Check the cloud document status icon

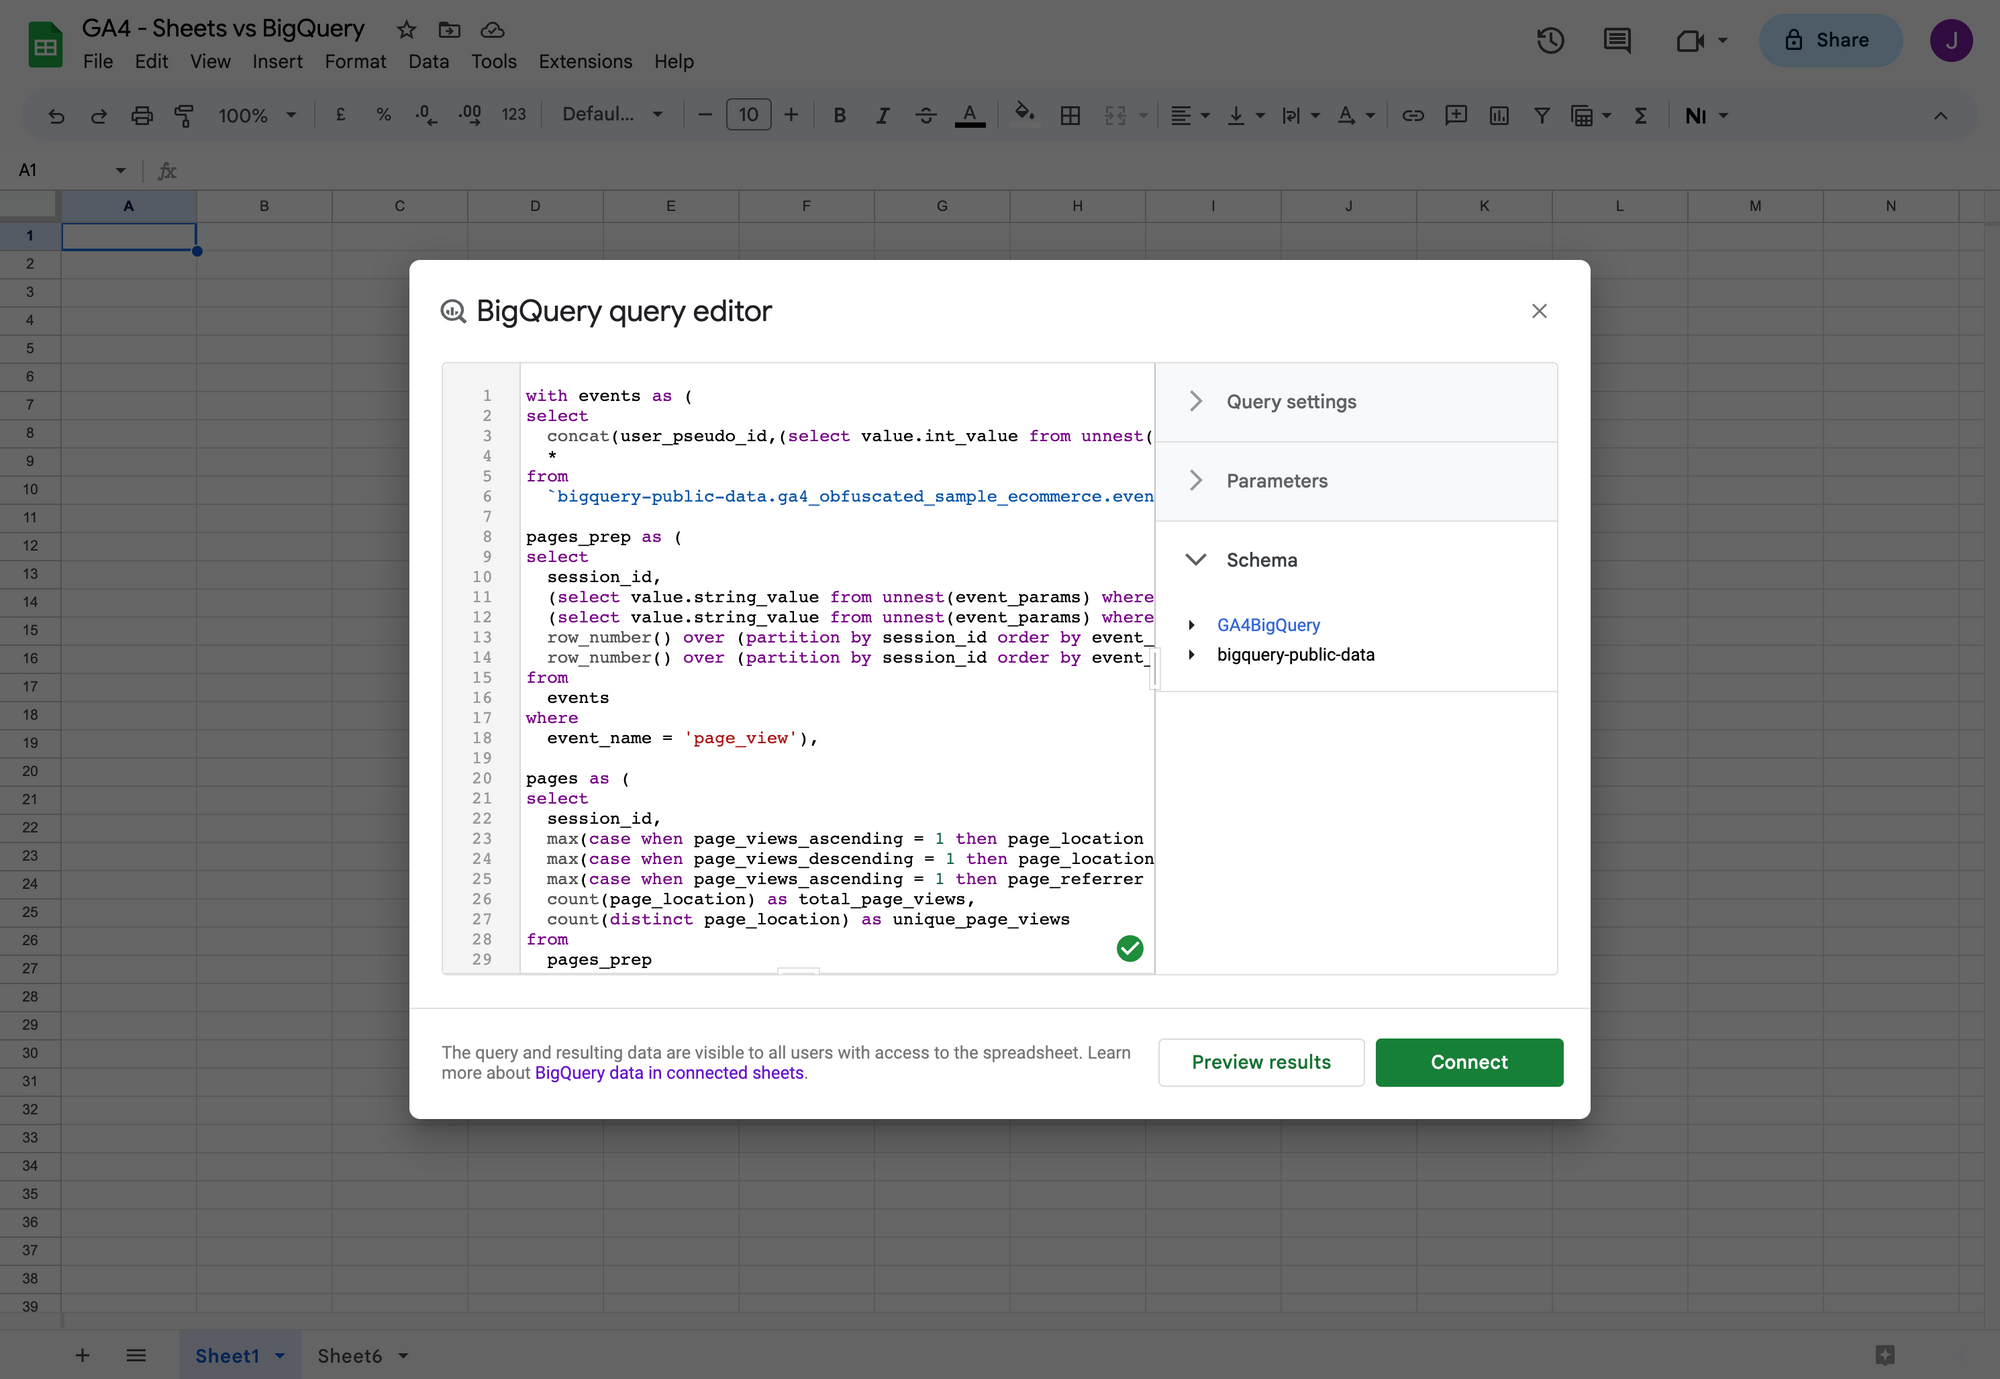(492, 30)
